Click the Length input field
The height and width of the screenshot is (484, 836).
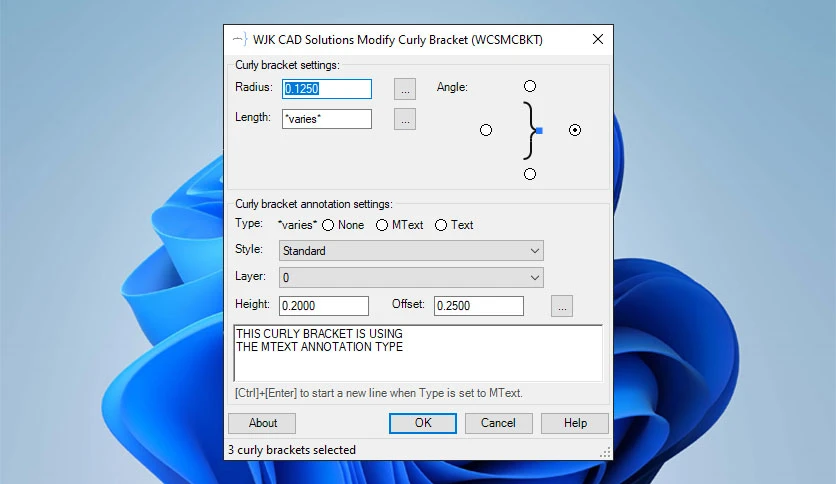[x=327, y=119]
